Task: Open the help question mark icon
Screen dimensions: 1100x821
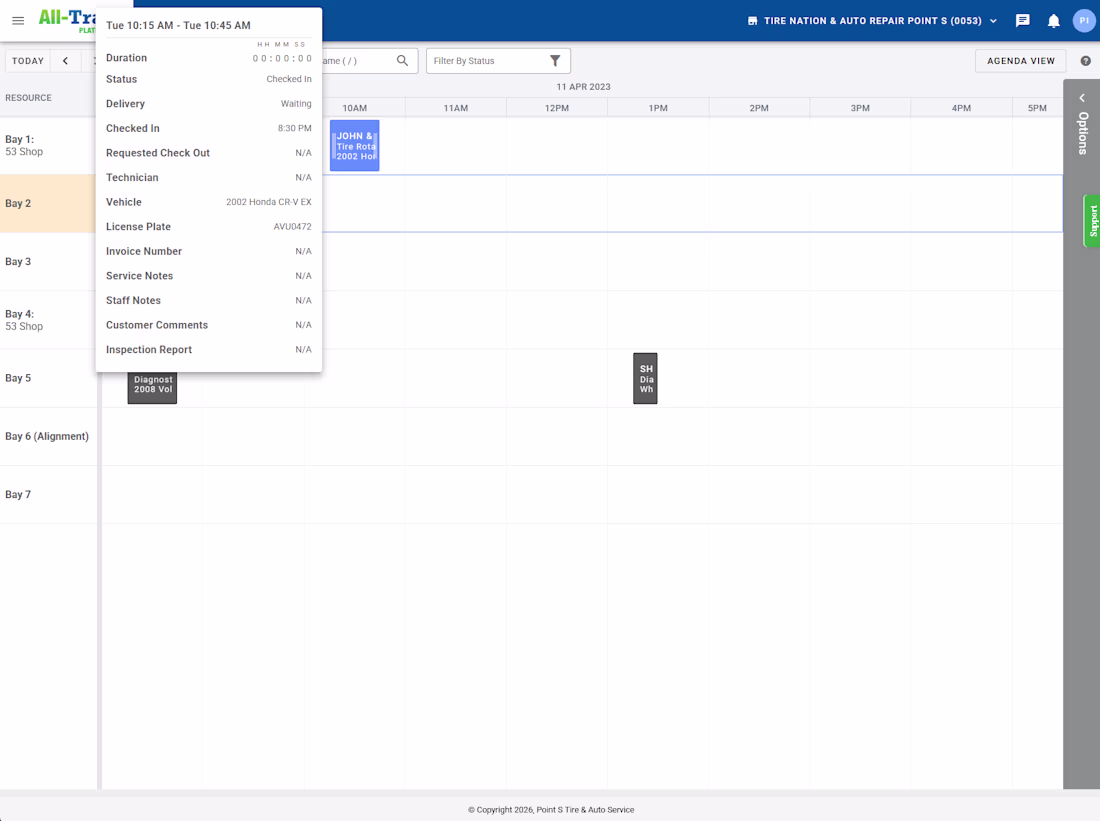Action: [x=1086, y=61]
